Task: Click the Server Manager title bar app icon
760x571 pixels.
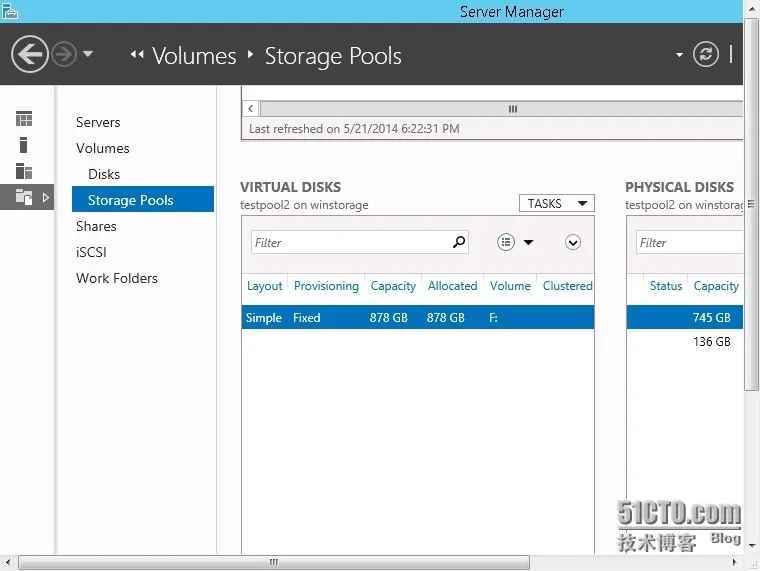Action: tap(10, 11)
